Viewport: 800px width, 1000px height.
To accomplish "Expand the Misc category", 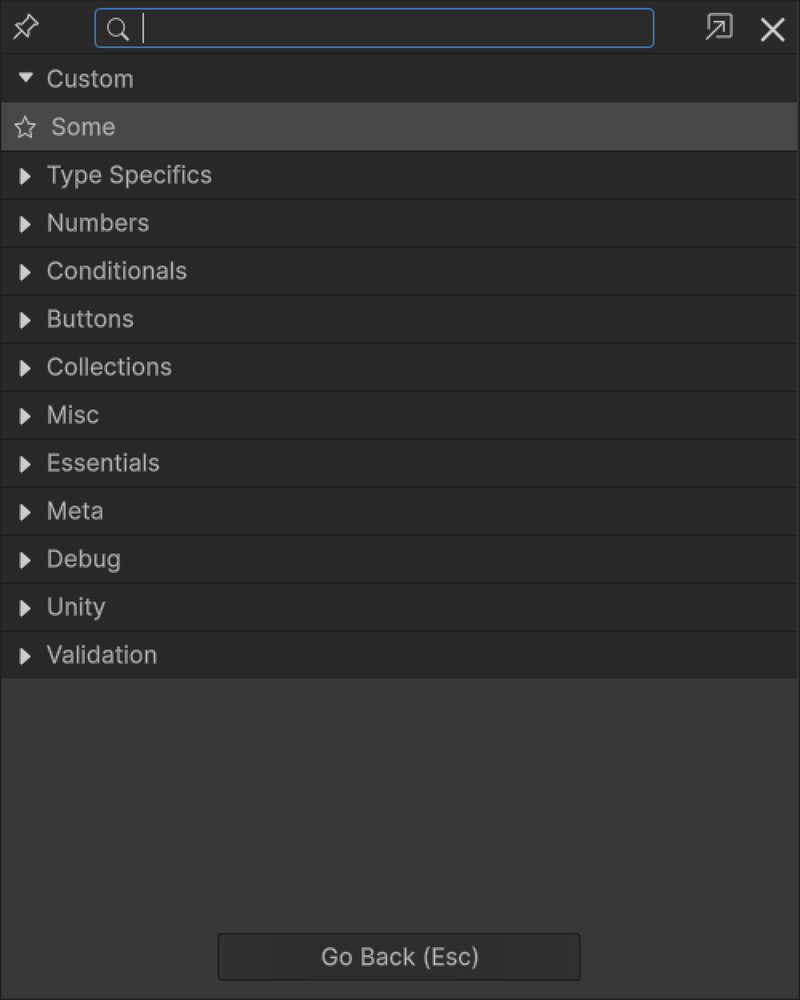I will tap(25, 415).
